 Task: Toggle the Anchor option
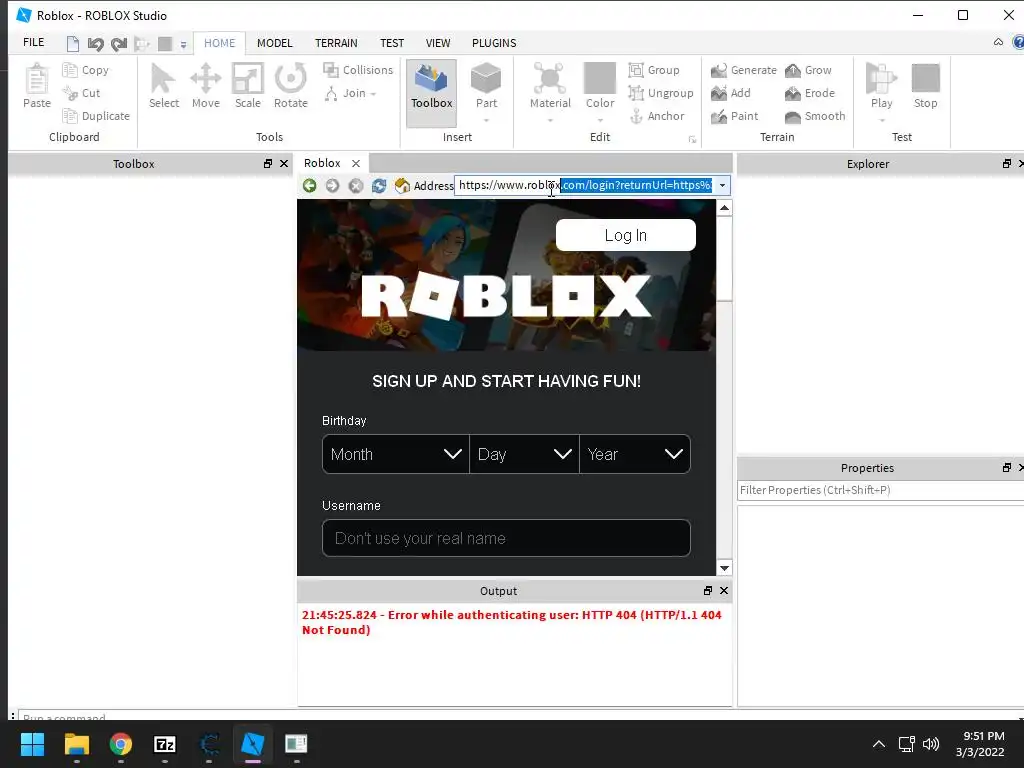[x=657, y=116]
